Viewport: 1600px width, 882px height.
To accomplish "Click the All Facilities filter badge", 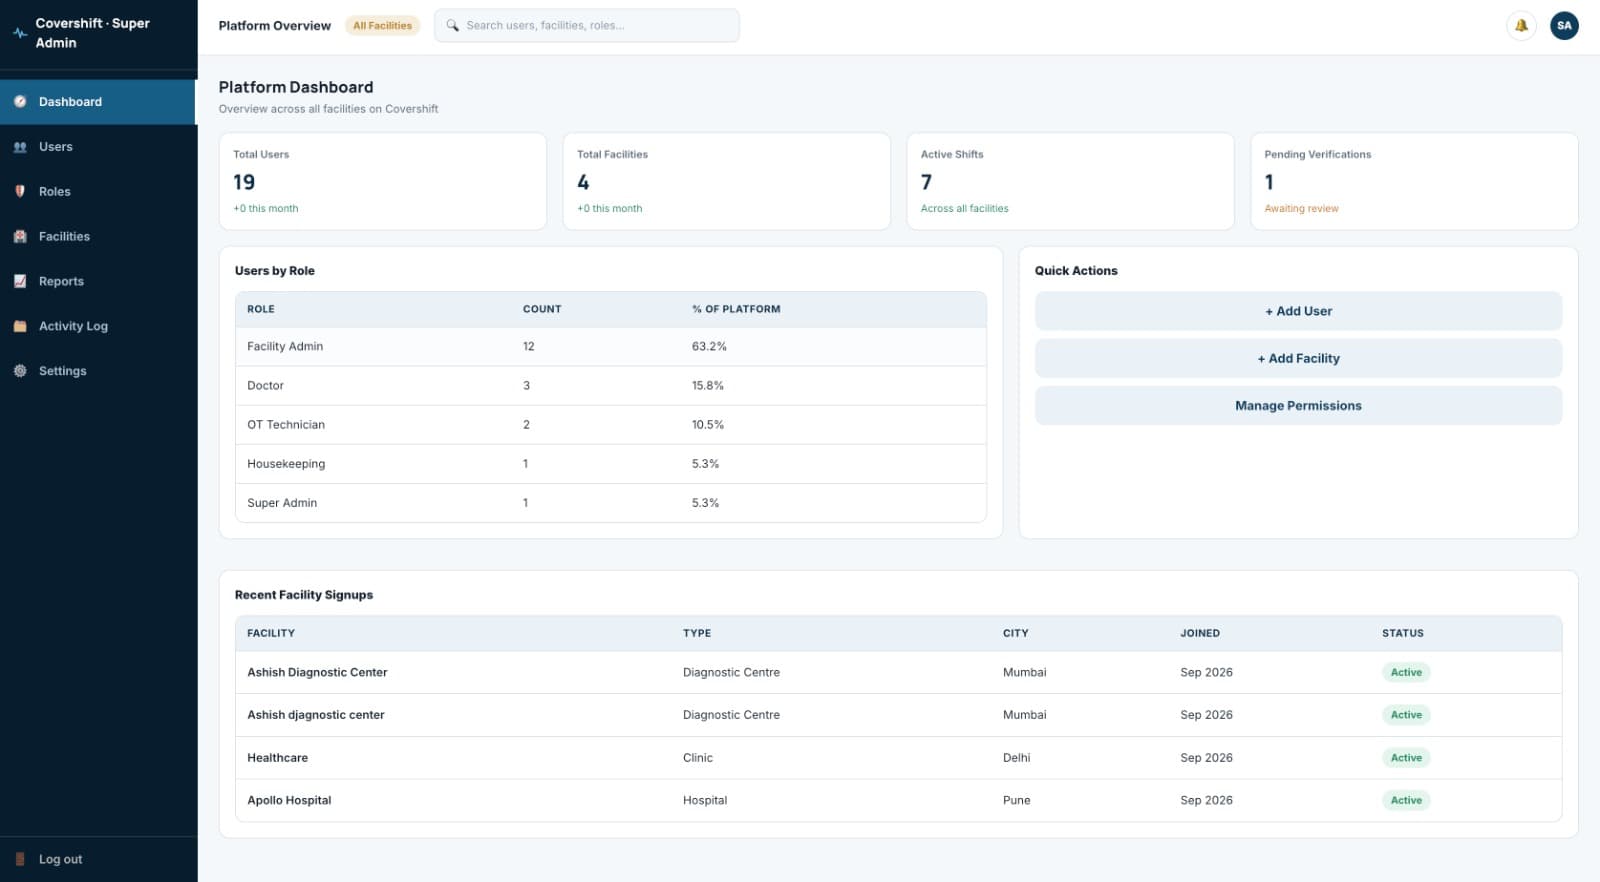I will point(382,26).
